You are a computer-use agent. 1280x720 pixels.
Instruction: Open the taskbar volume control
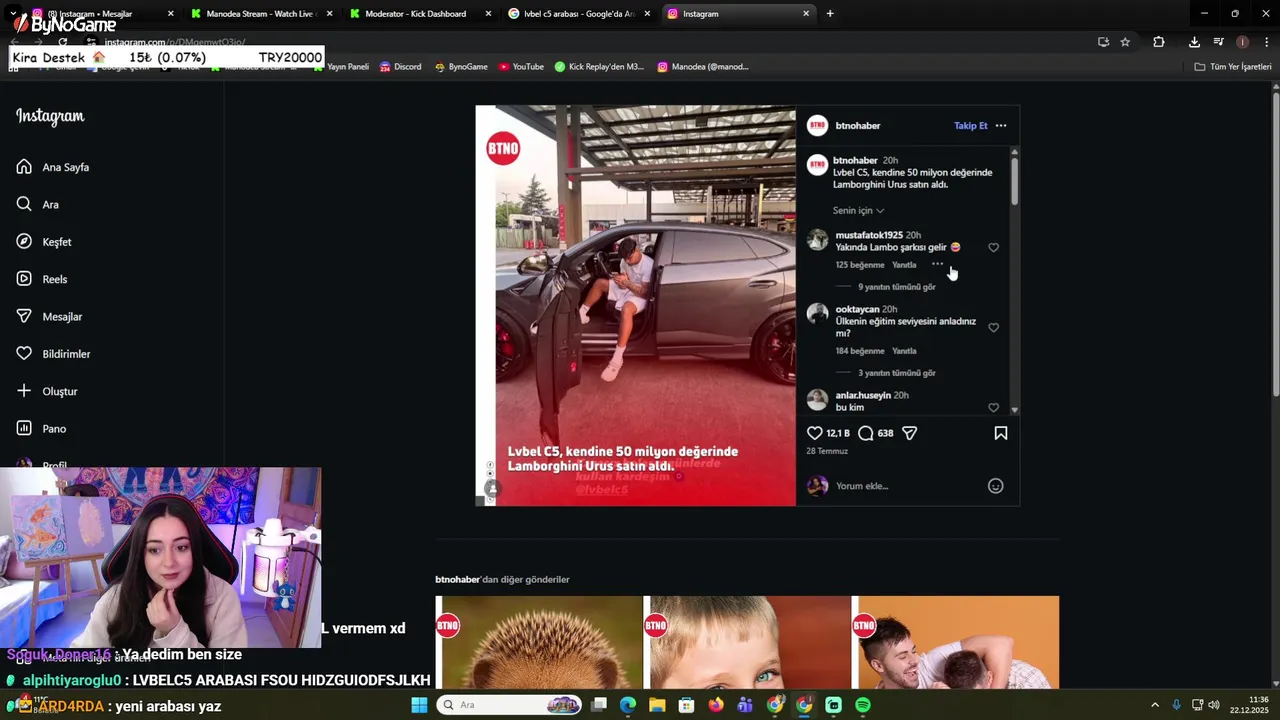1213,705
